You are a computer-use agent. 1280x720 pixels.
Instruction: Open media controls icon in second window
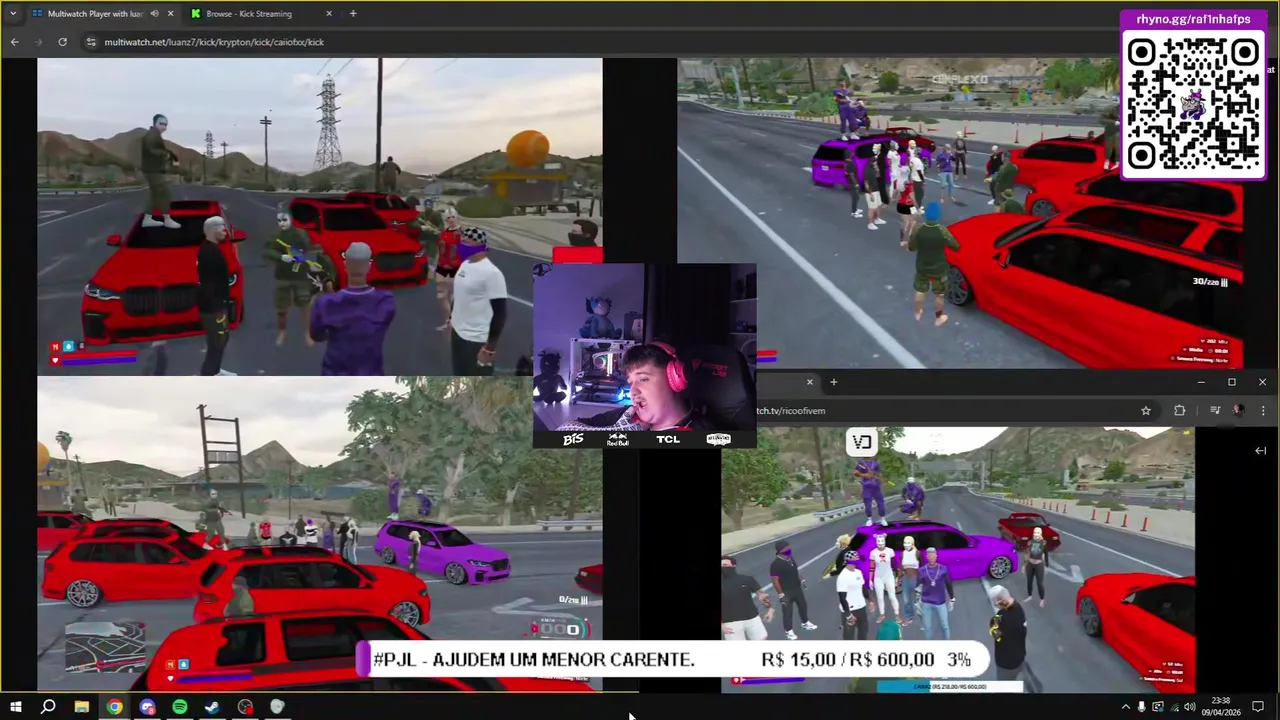(x=1215, y=410)
